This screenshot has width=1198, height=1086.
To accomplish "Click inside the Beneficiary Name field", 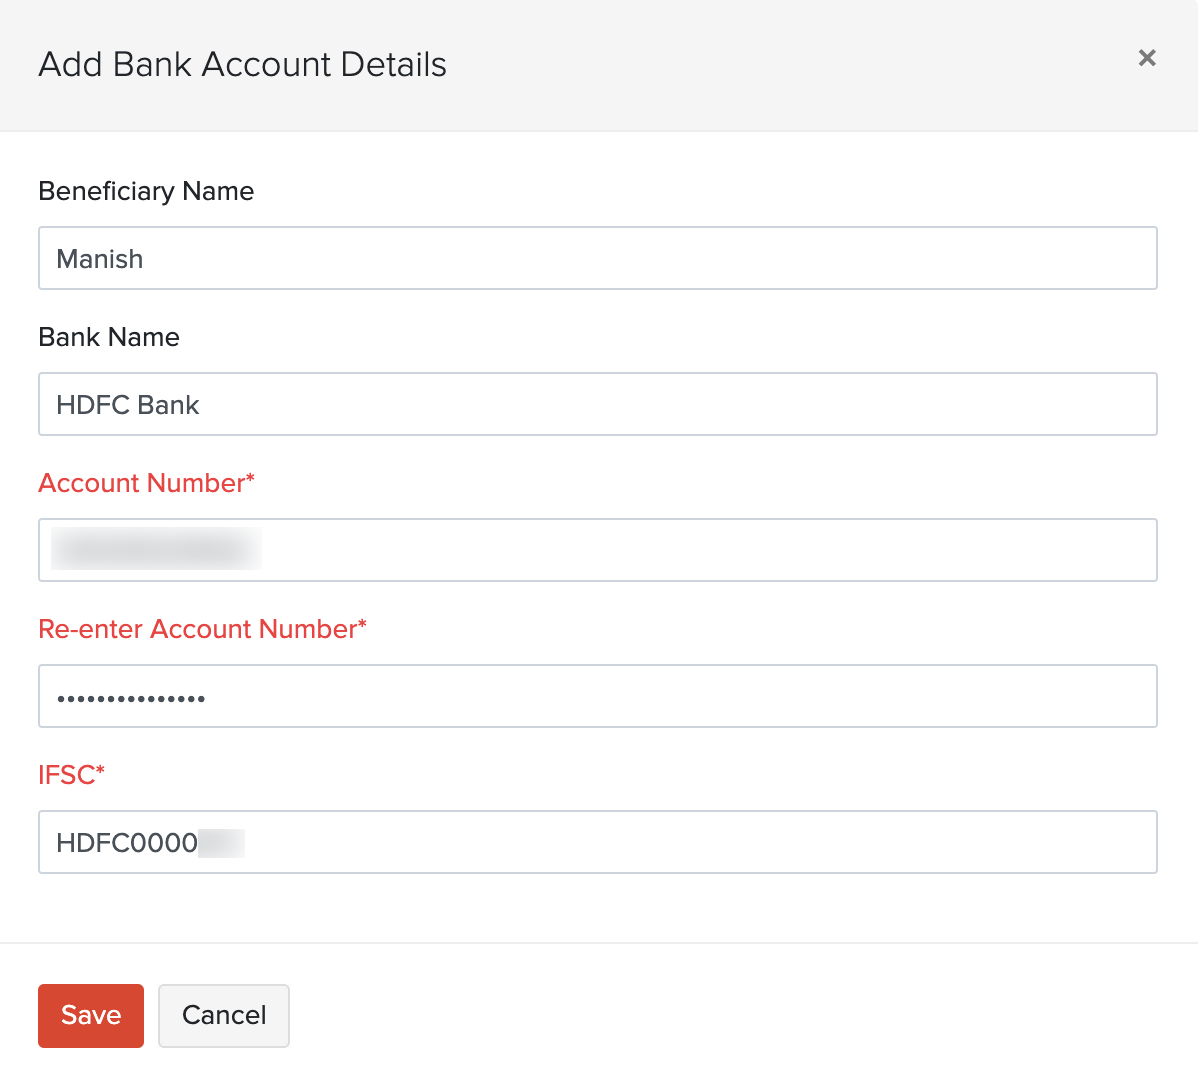I will [597, 258].
